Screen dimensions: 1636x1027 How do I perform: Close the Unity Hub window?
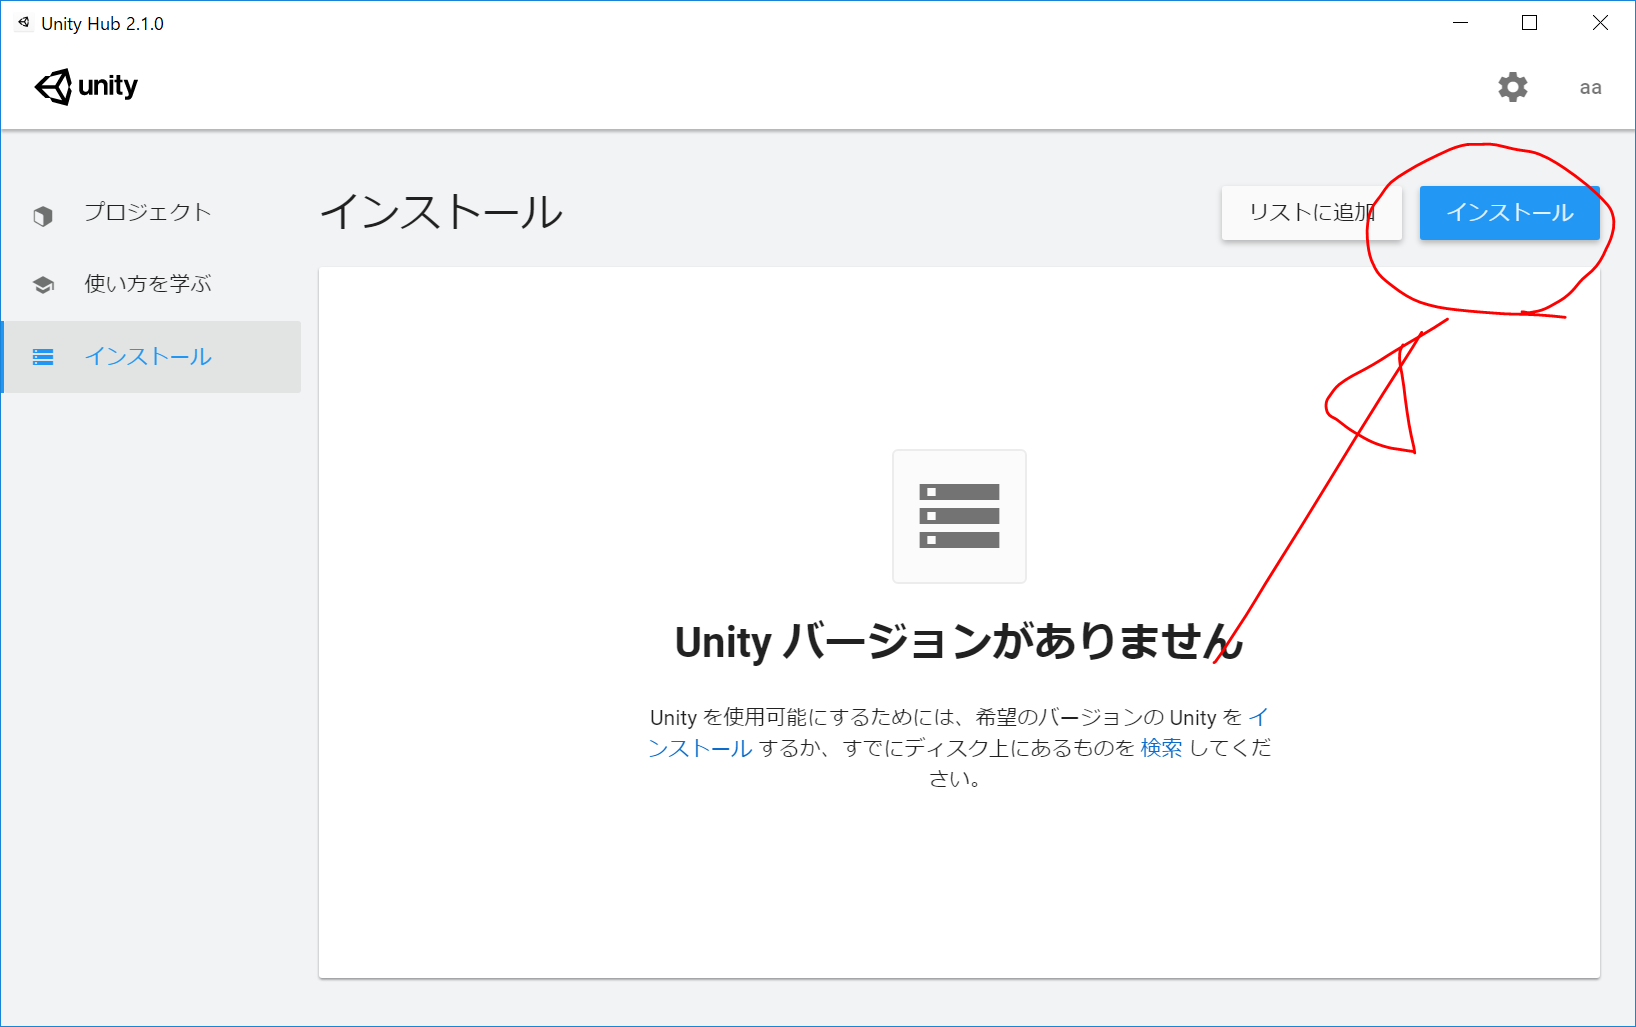click(1600, 23)
